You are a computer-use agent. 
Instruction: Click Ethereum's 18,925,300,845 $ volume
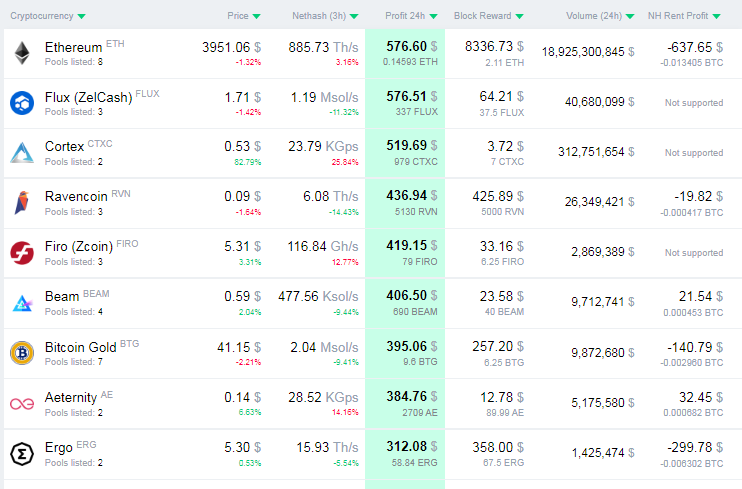pyautogui.click(x=588, y=52)
